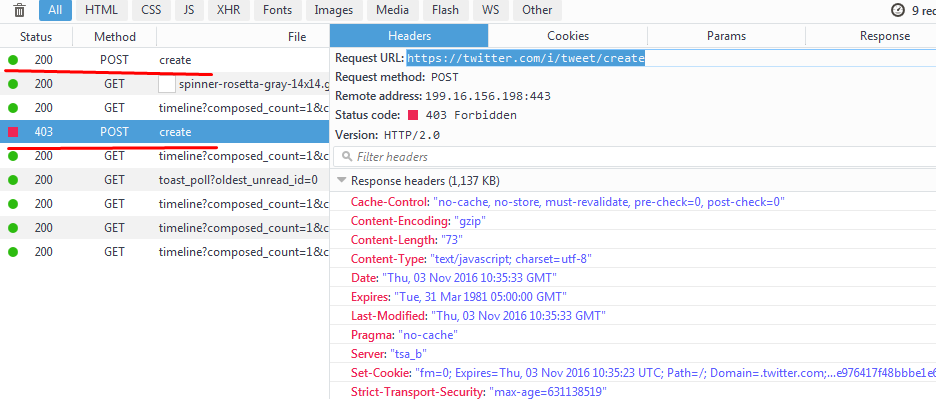Filter requests by Images
This screenshot has height=399, width=936.
334,10
